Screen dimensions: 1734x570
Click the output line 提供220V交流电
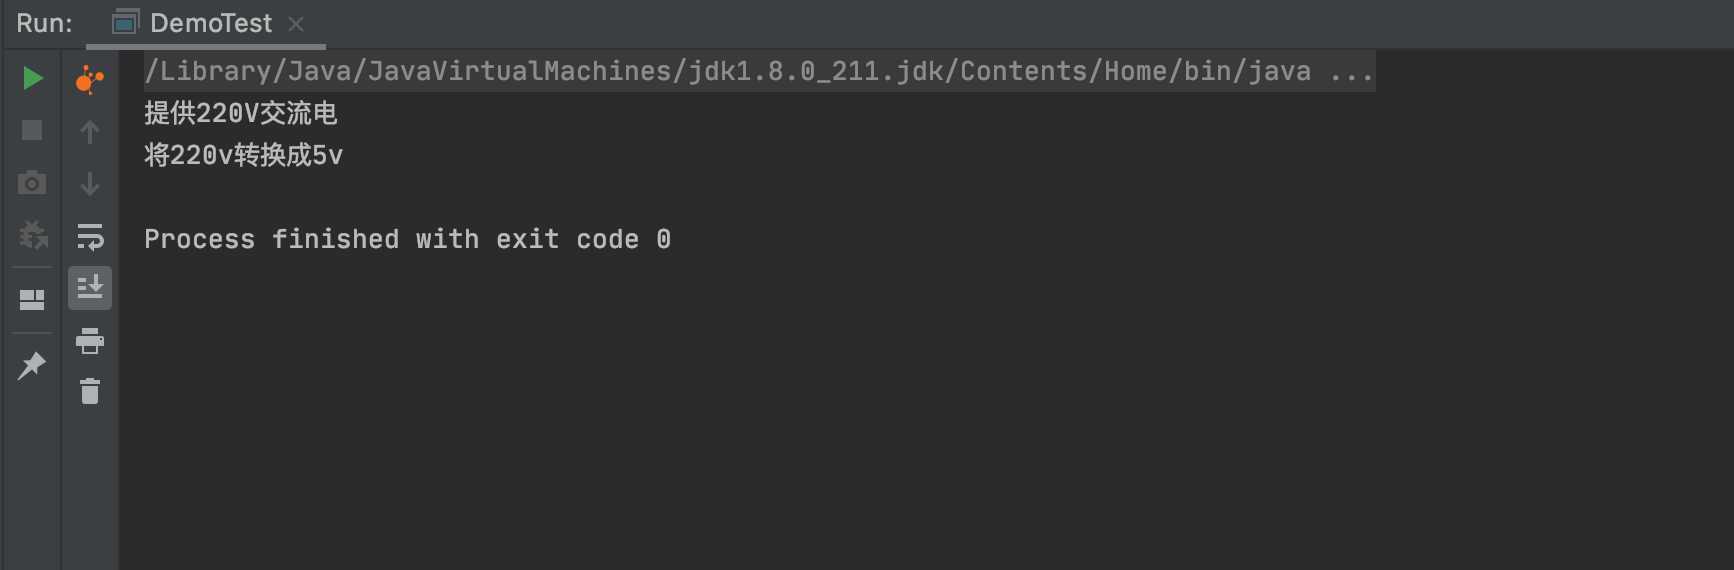tap(241, 113)
